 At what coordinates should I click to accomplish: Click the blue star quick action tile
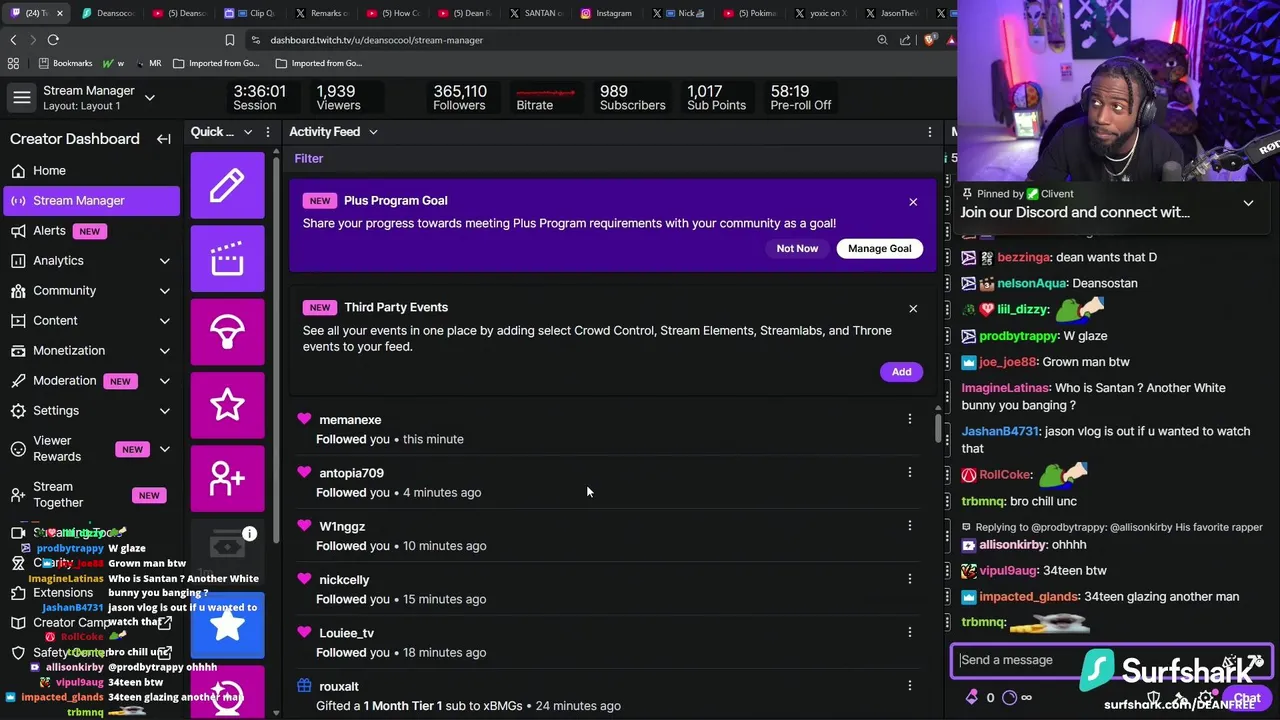coord(228,625)
